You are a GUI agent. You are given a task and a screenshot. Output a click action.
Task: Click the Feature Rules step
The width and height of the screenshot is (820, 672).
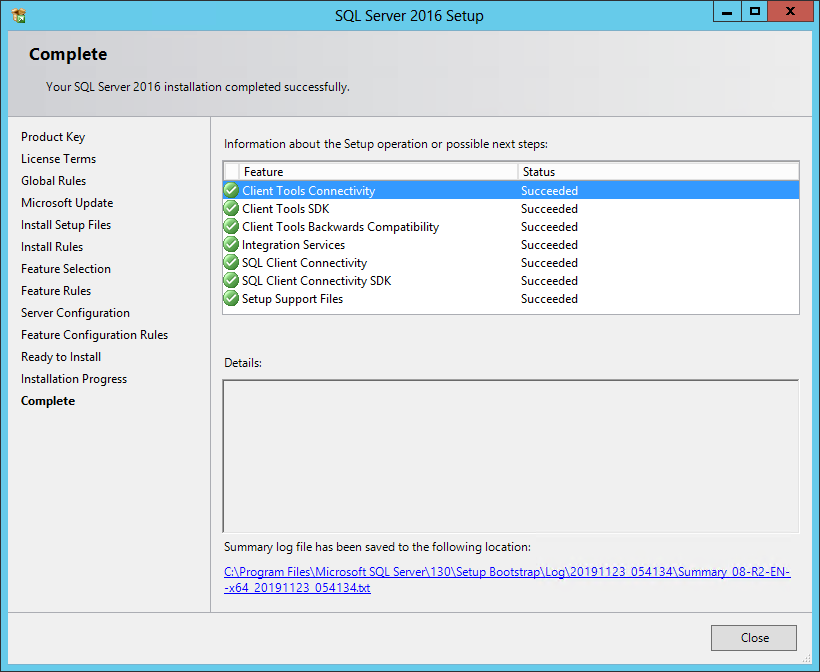[56, 291]
